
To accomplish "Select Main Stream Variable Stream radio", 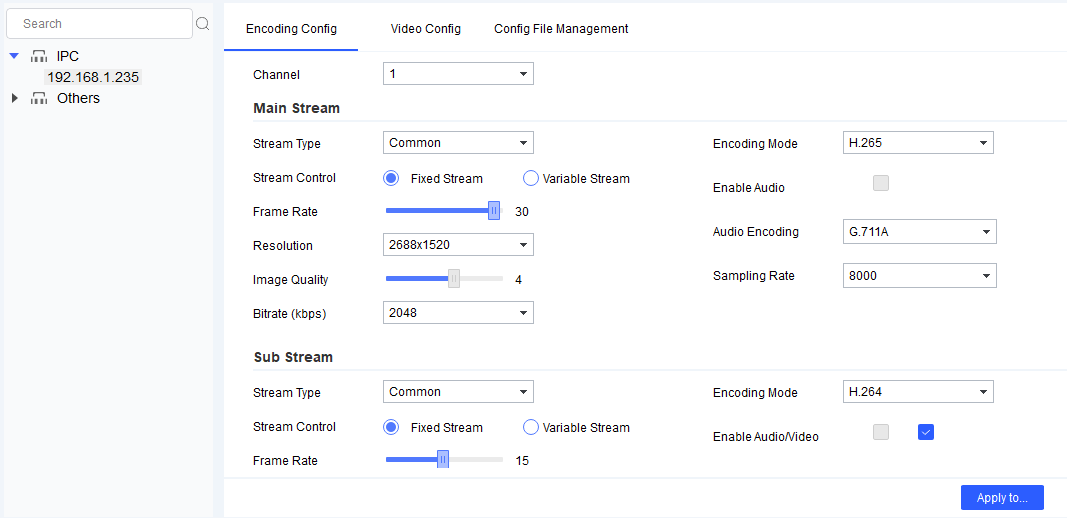I will click(531, 178).
